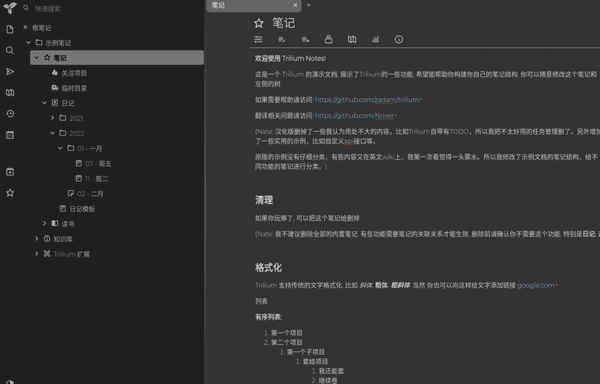Select the 关注项目 note in the tree
Viewport: 600px width, 384px height.
pyautogui.click(x=74, y=73)
